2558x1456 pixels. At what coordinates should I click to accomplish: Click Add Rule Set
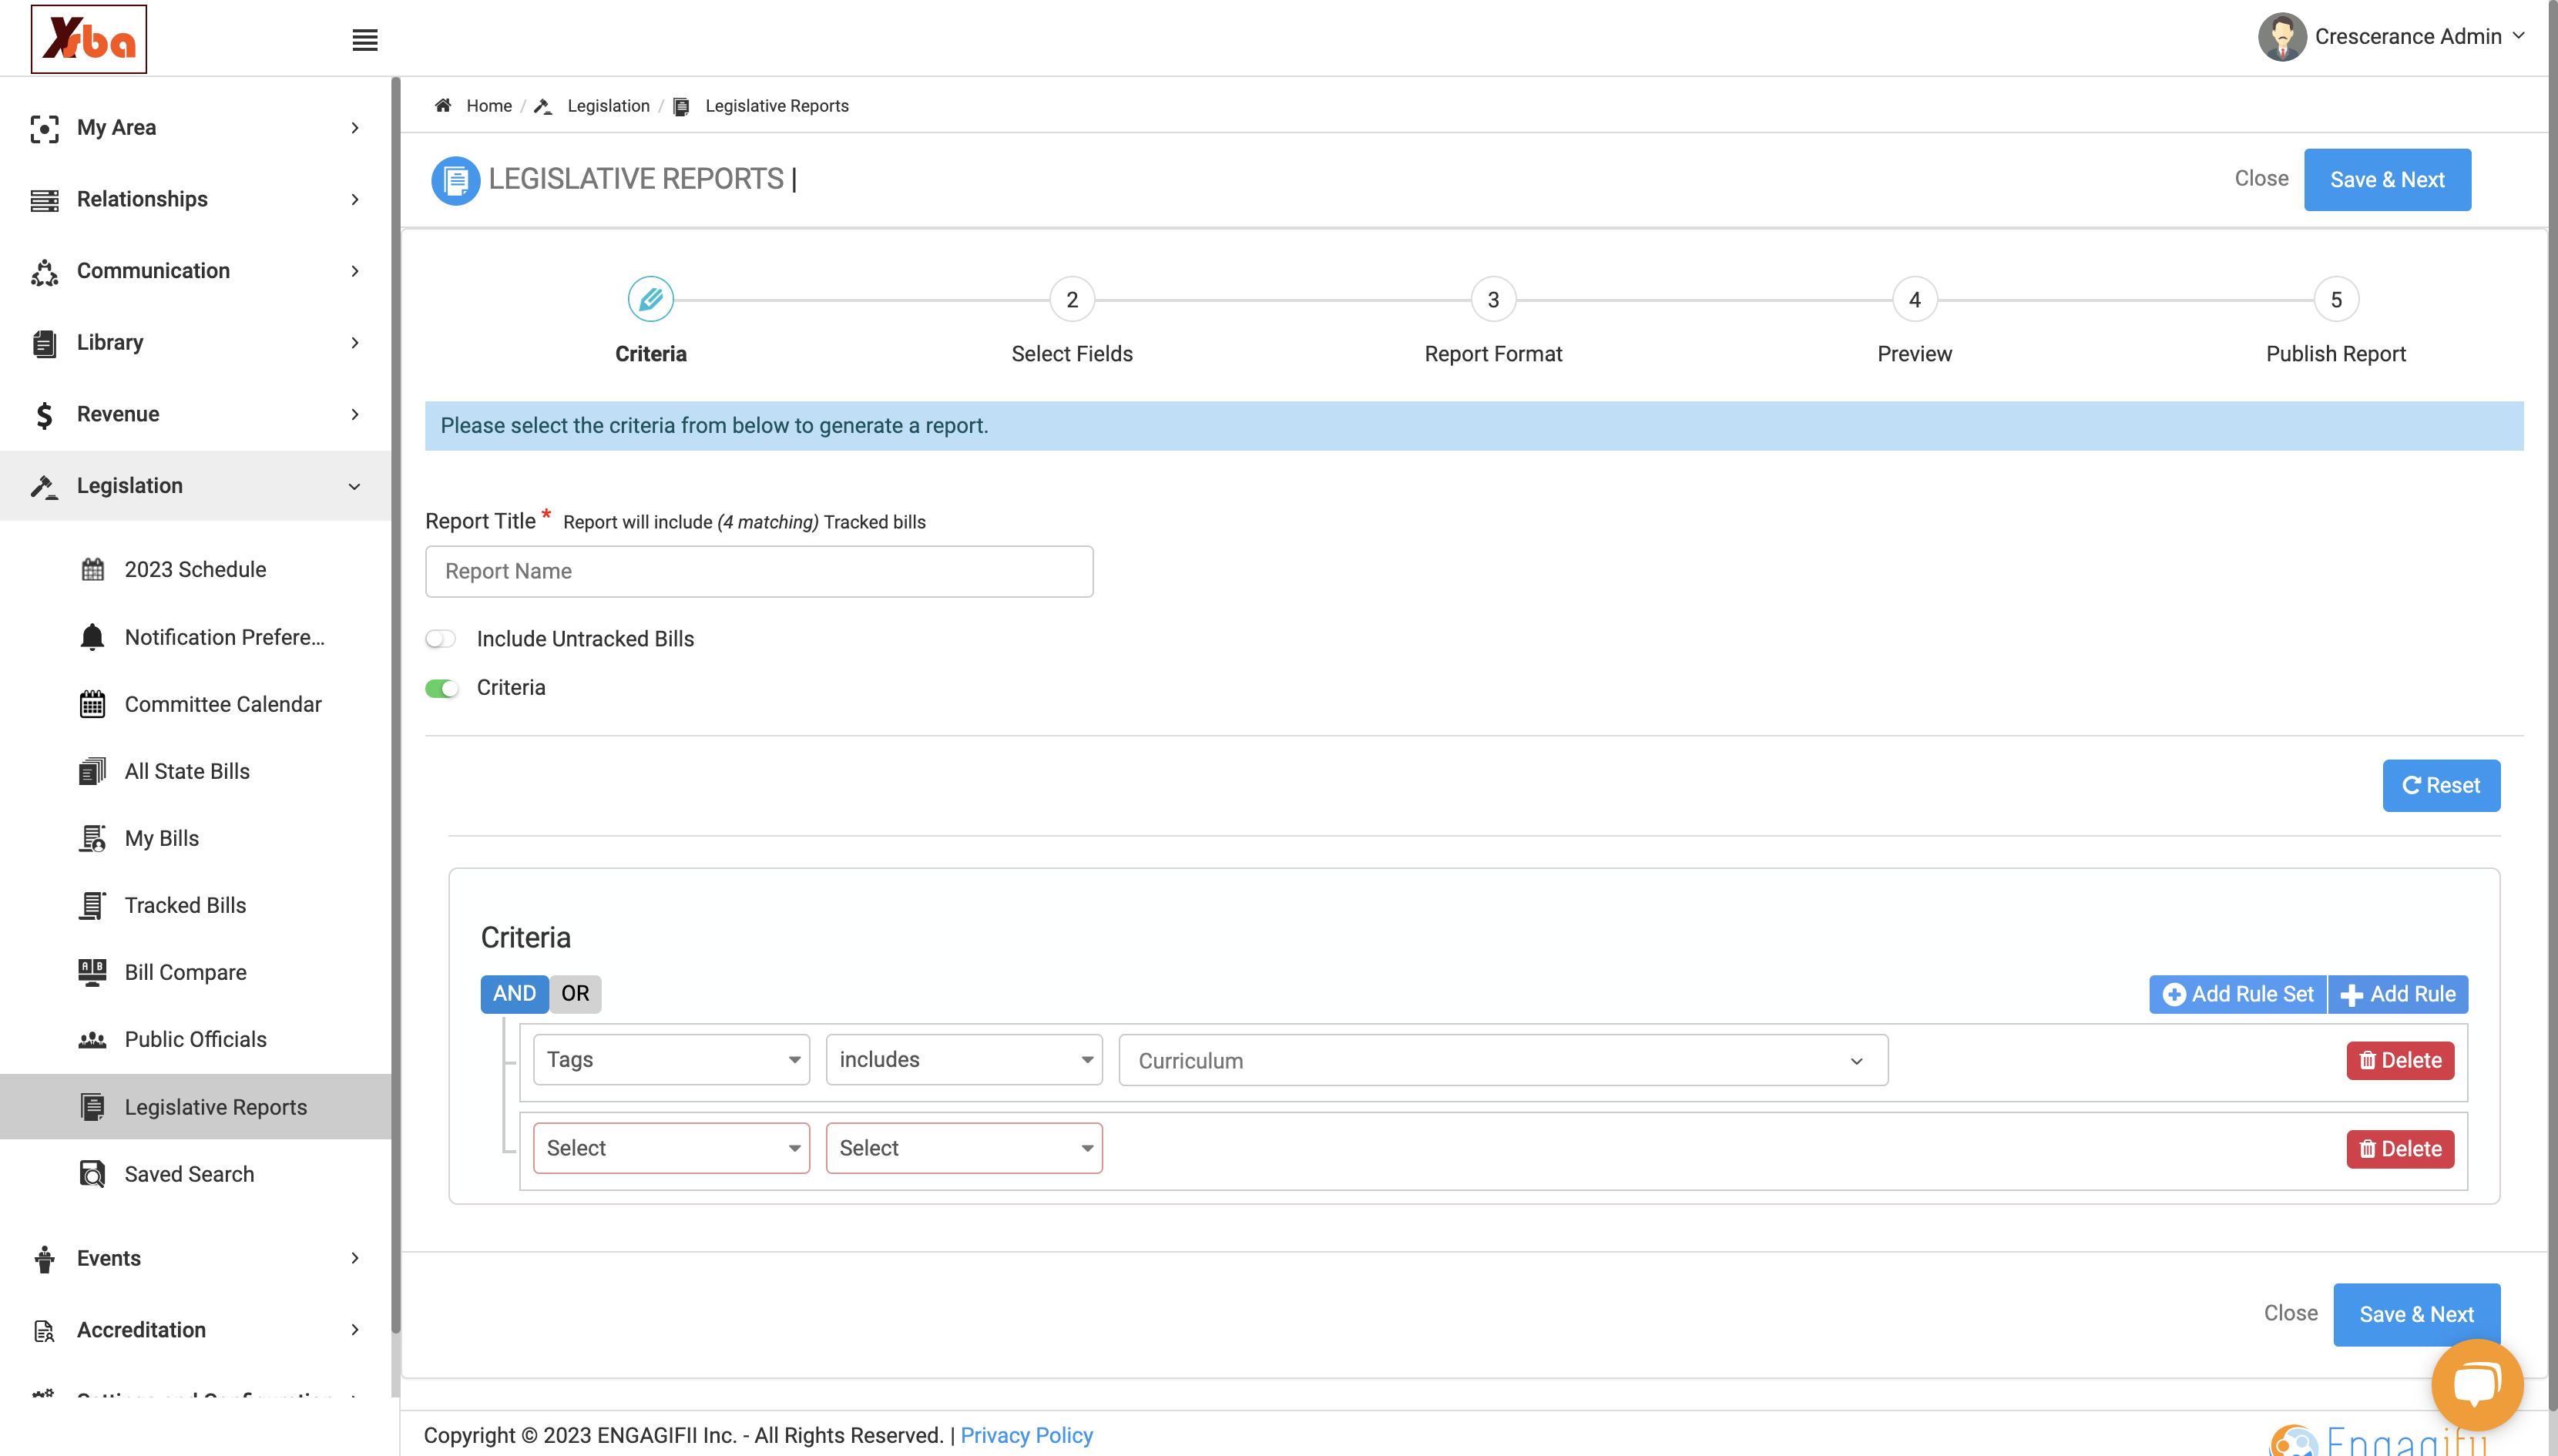click(x=2238, y=994)
